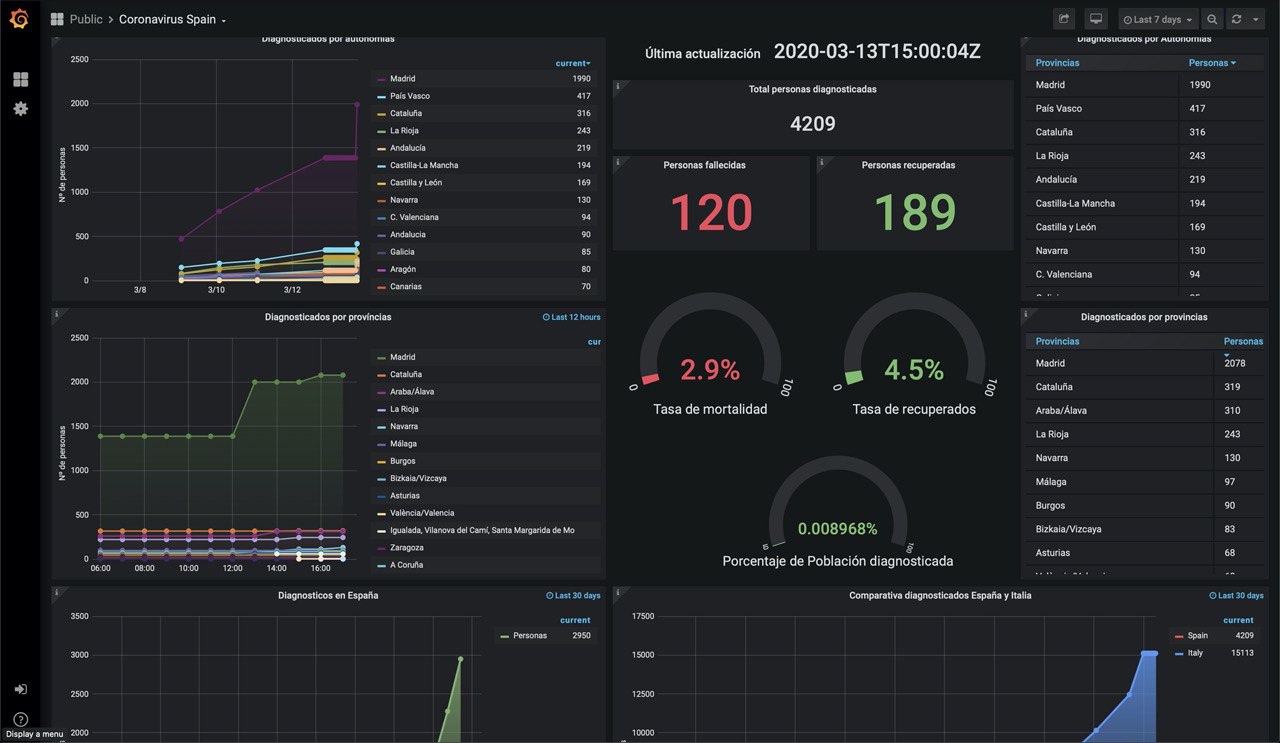Toggle Bizkaia/Vizcaya series in províncias legend
Image resolution: width=1280 pixels, height=743 pixels.
tap(418, 479)
